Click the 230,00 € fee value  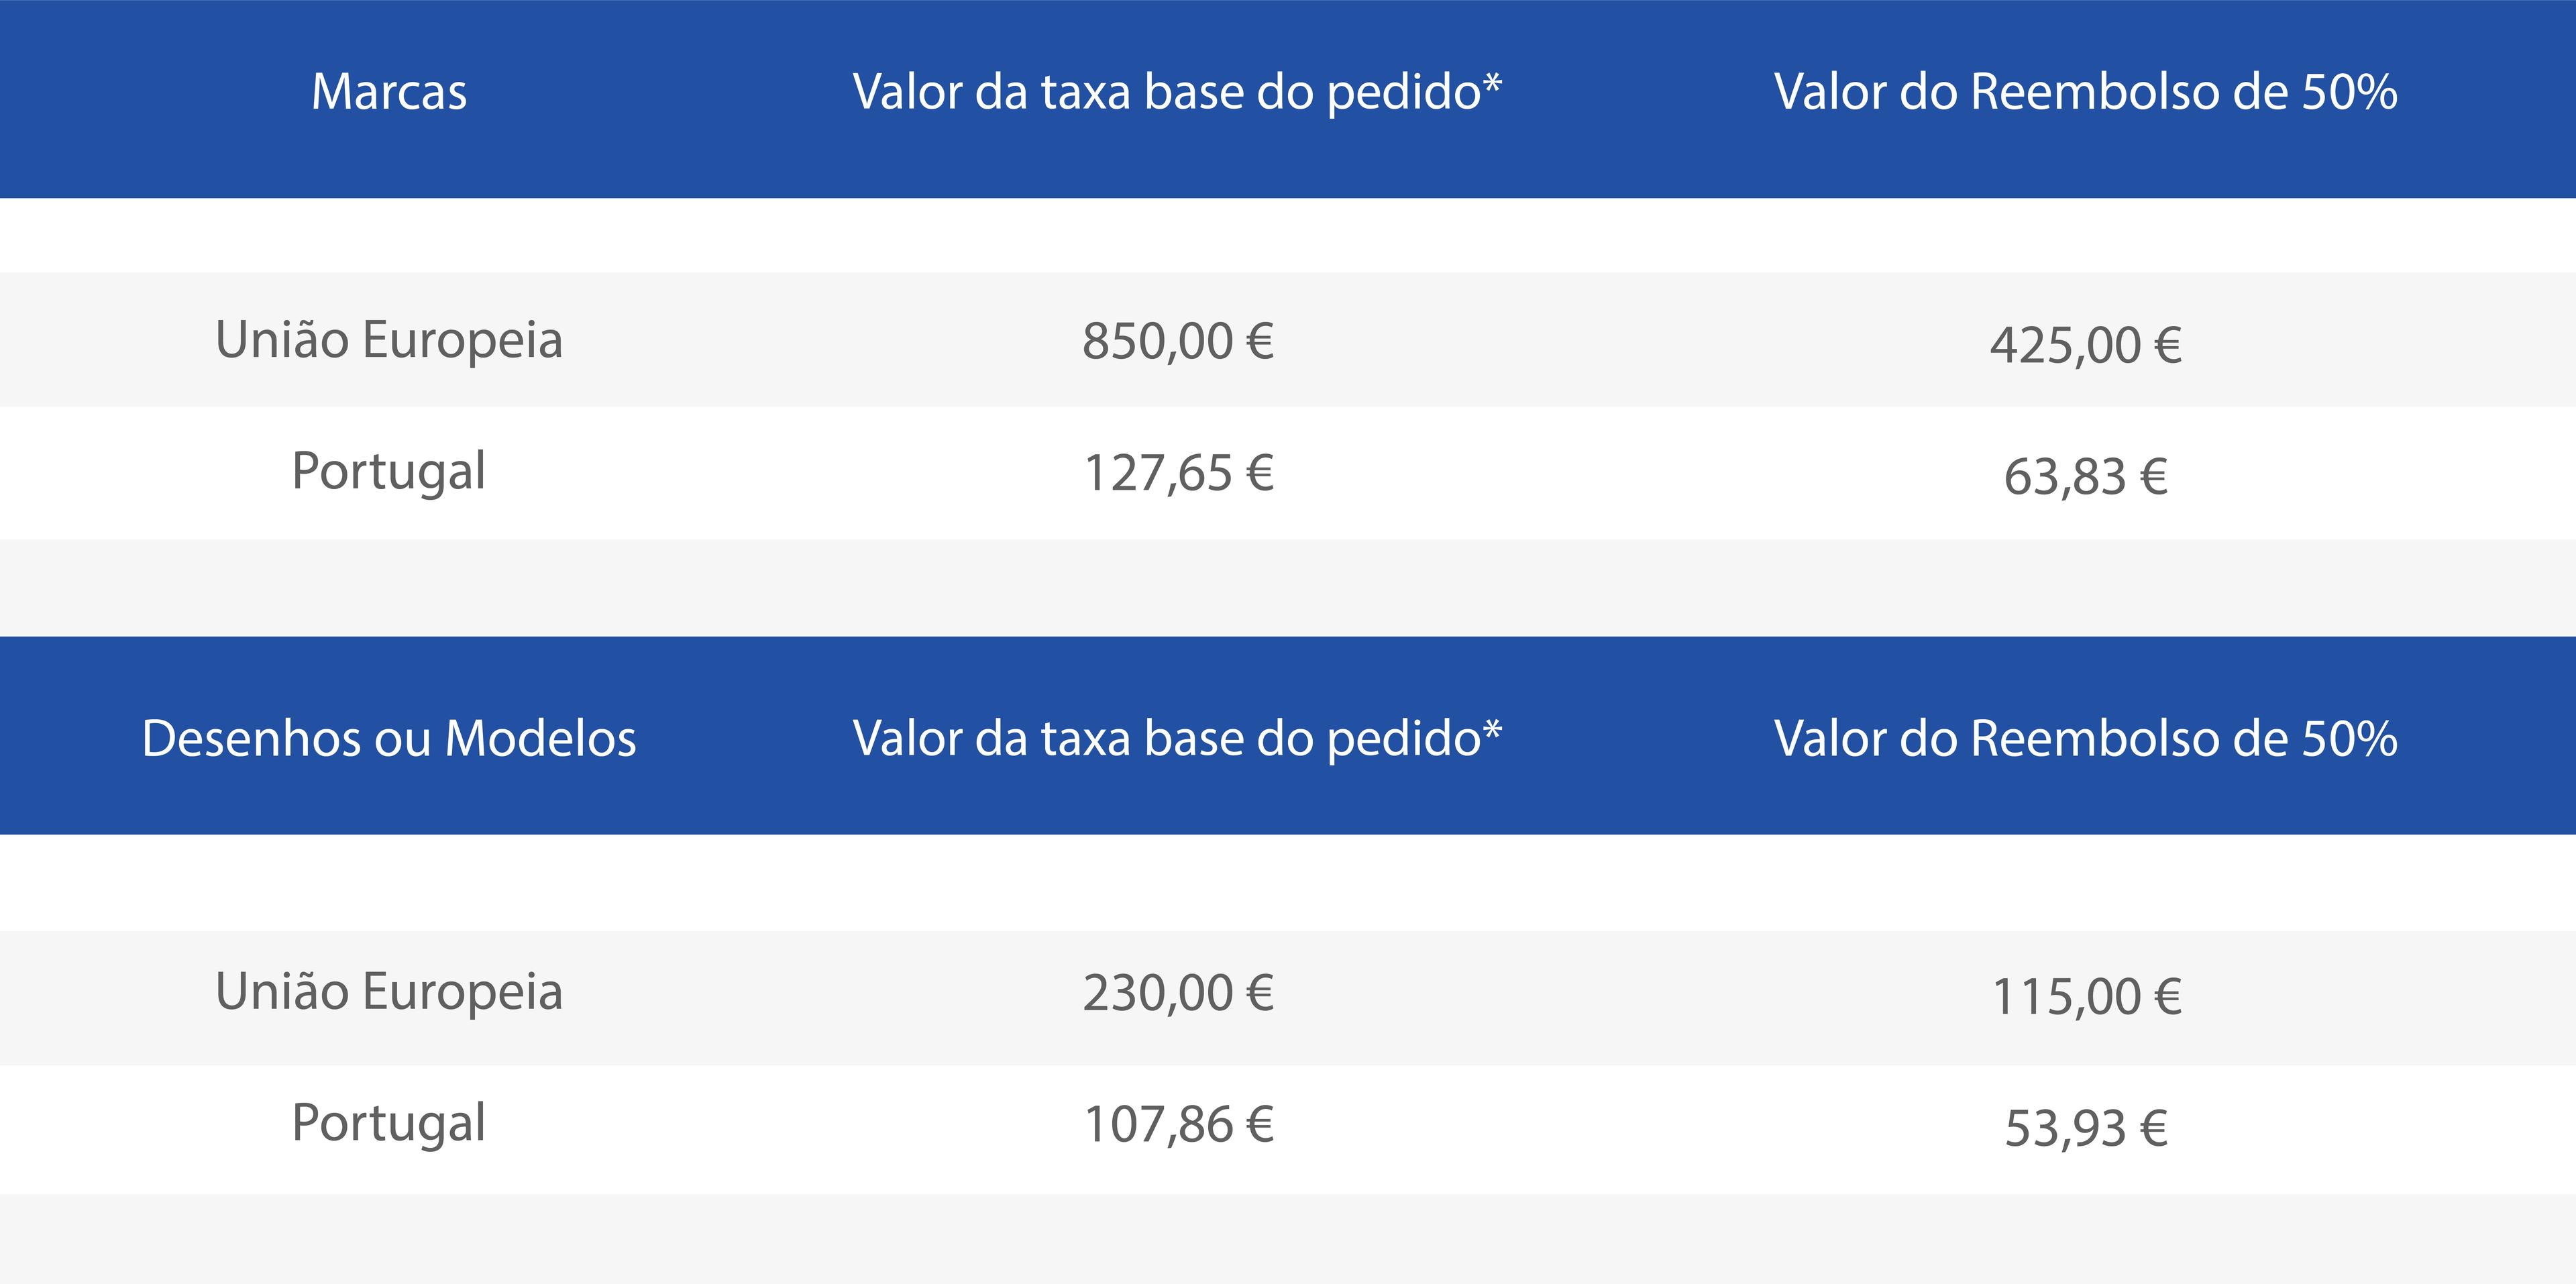coord(1178,994)
